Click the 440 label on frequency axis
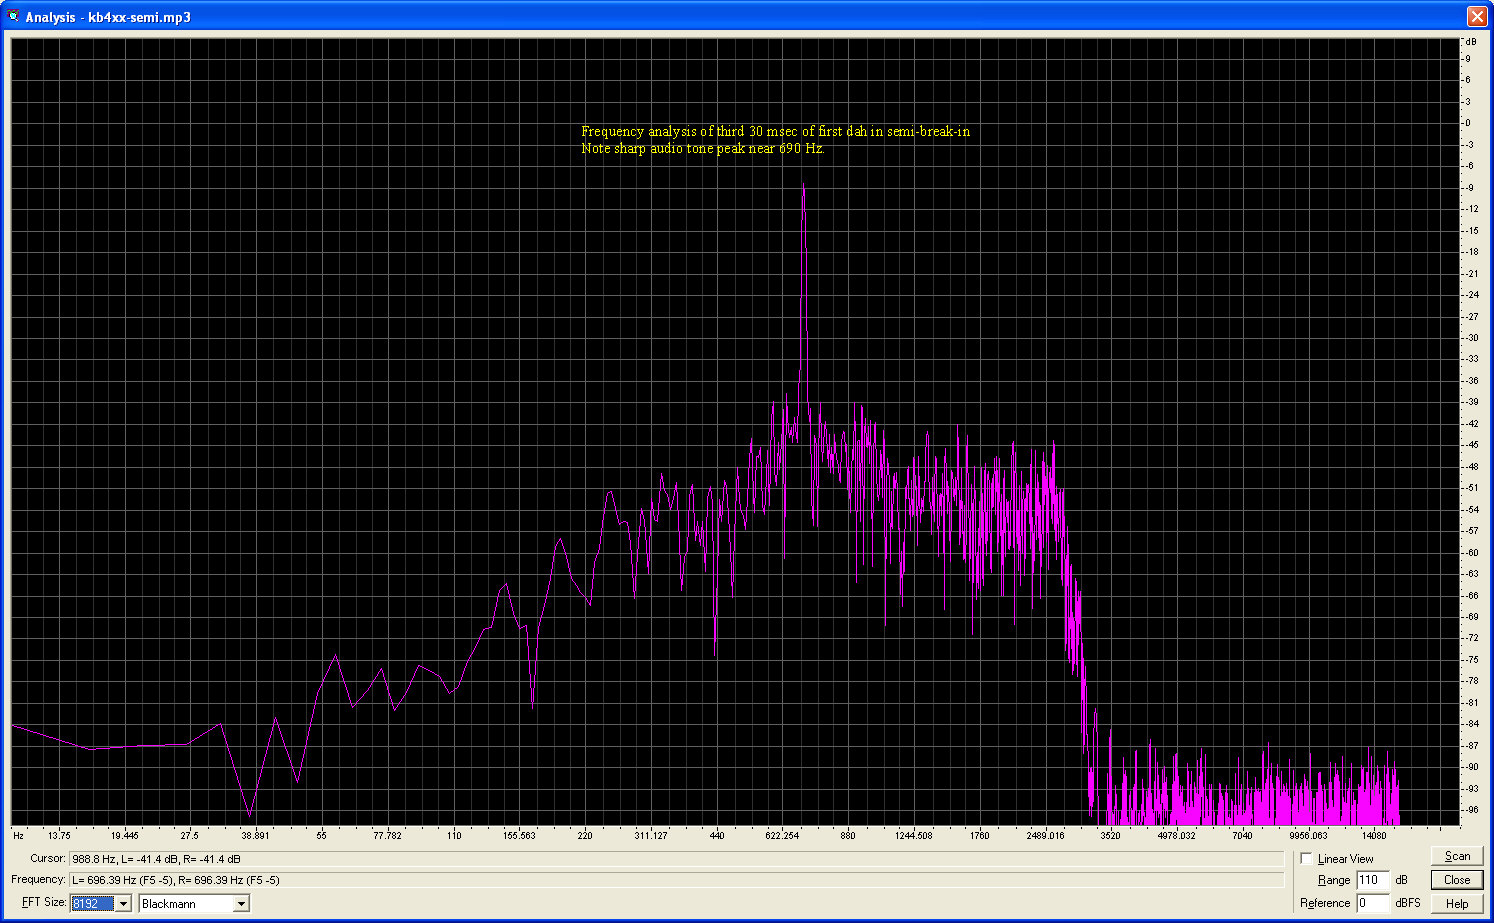The height and width of the screenshot is (923, 1494). click(x=717, y=835)
